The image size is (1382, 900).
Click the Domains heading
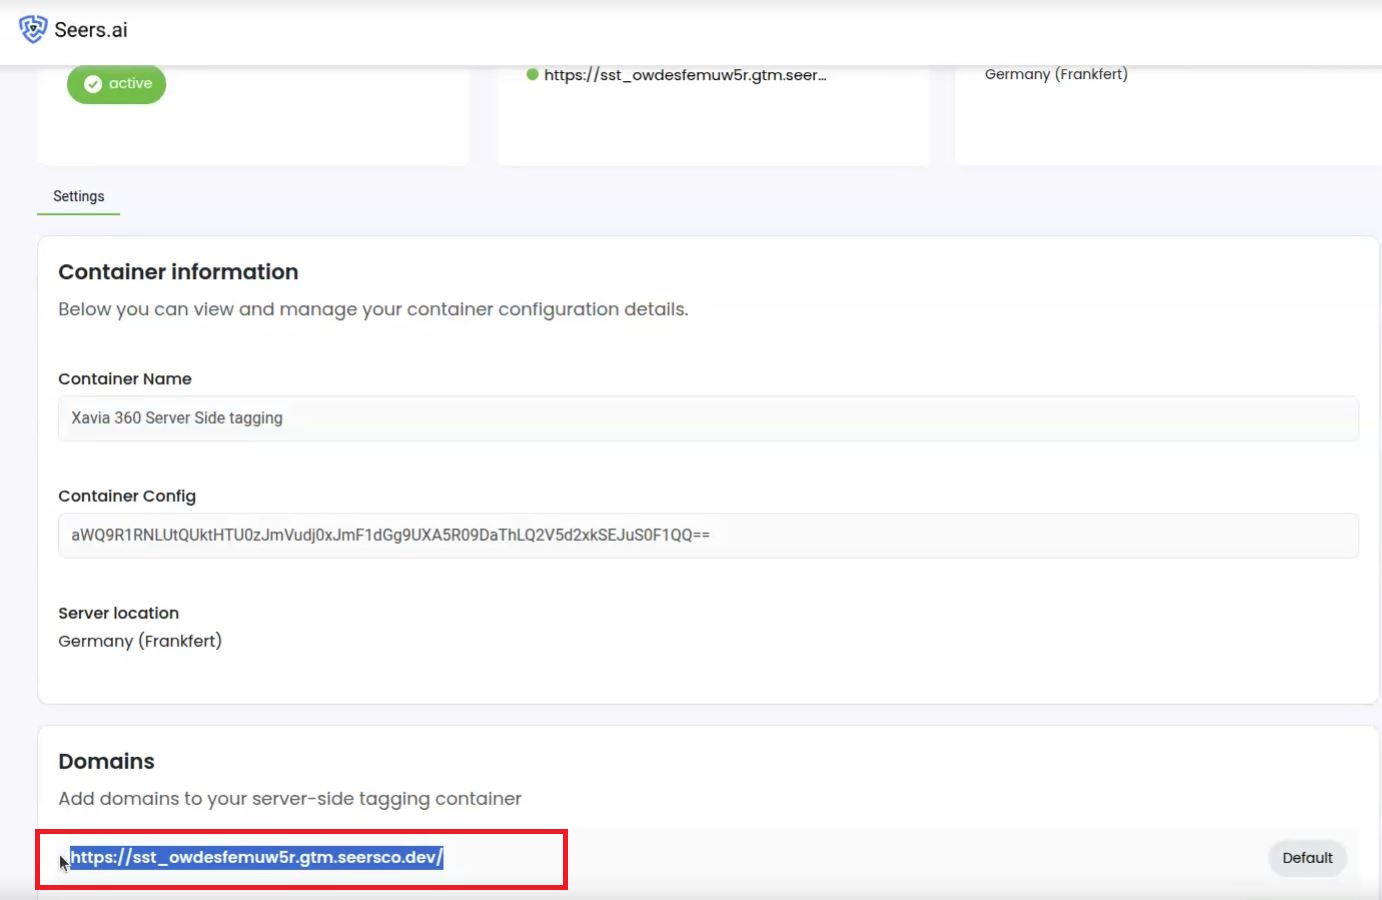106,761
